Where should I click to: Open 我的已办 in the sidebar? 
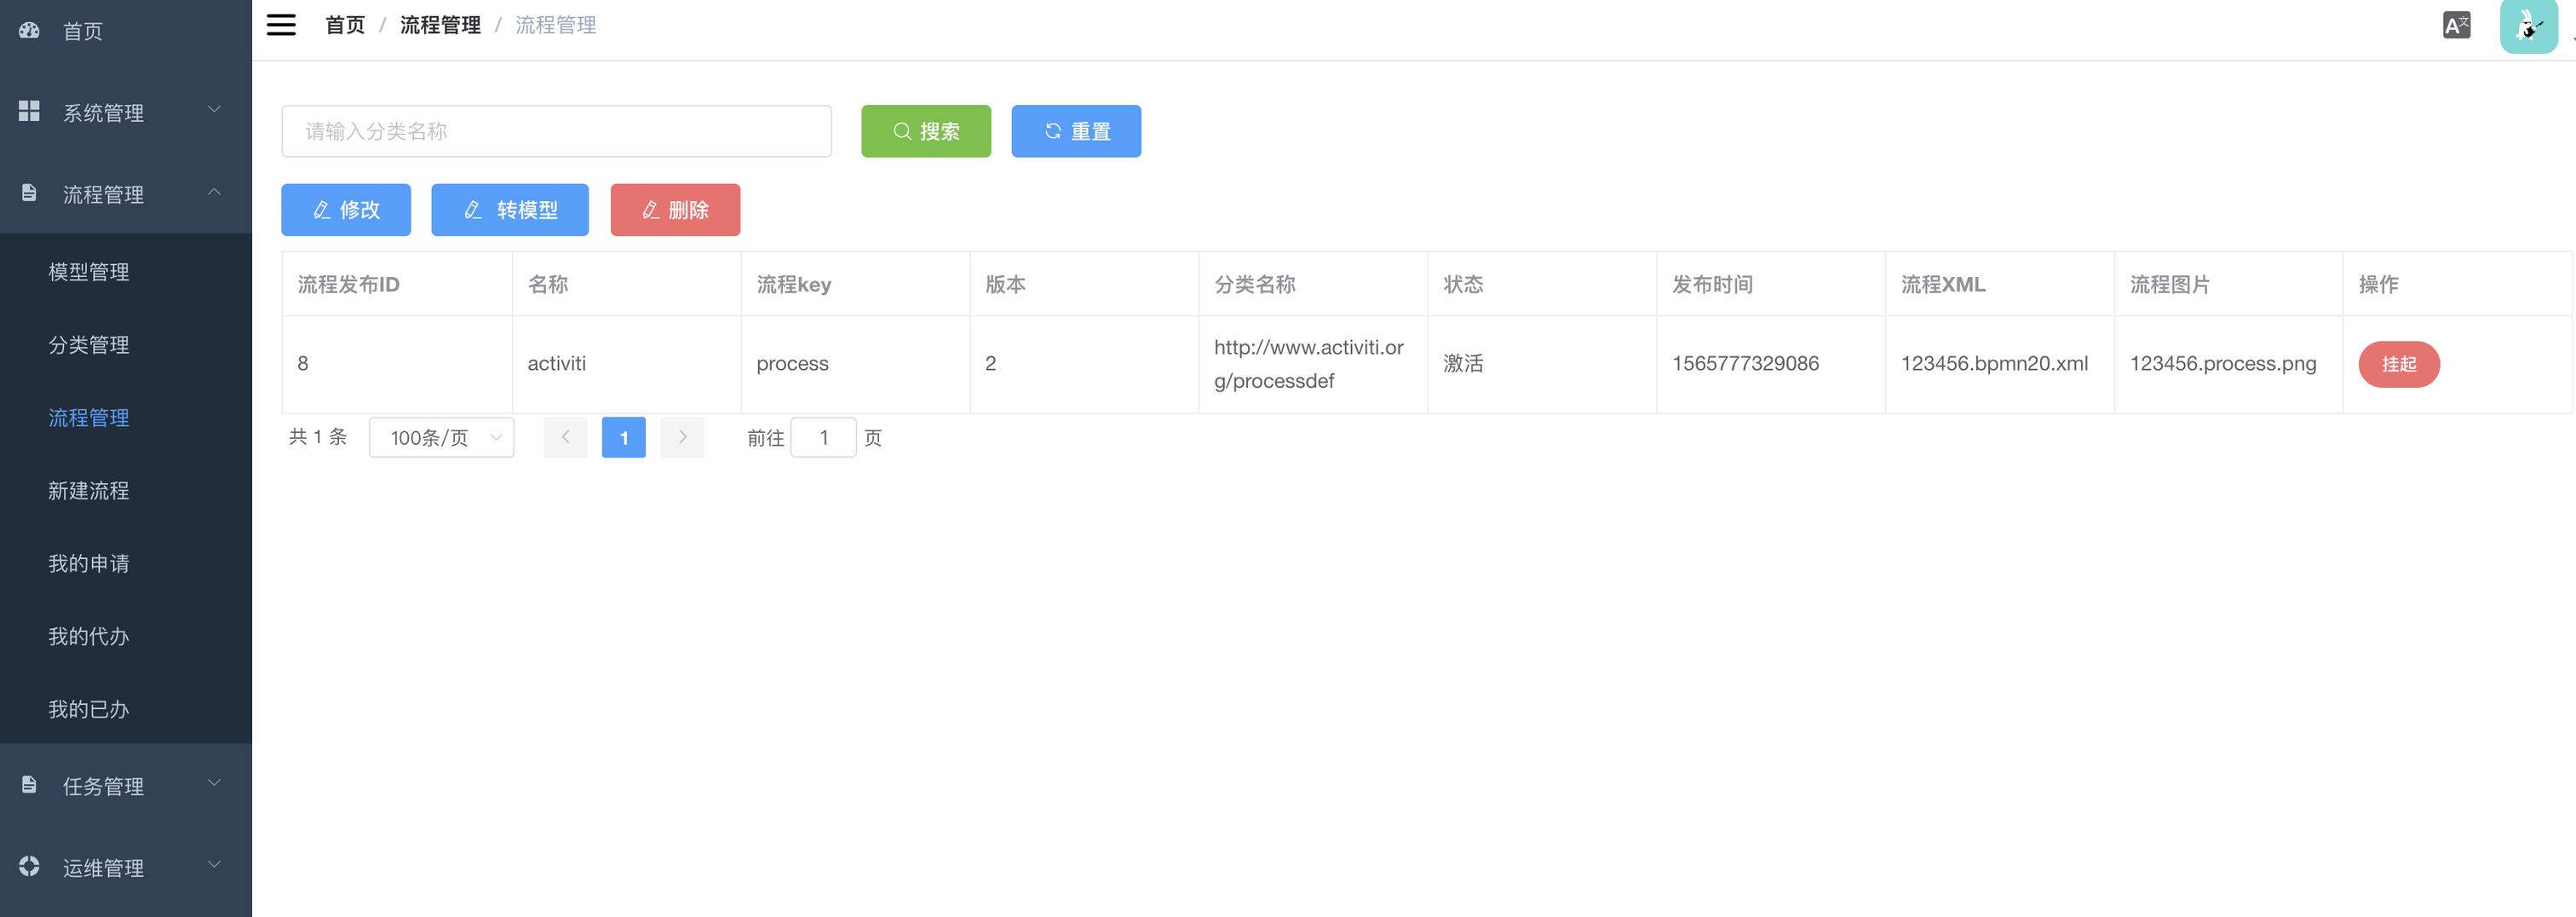tap(126, 709)
